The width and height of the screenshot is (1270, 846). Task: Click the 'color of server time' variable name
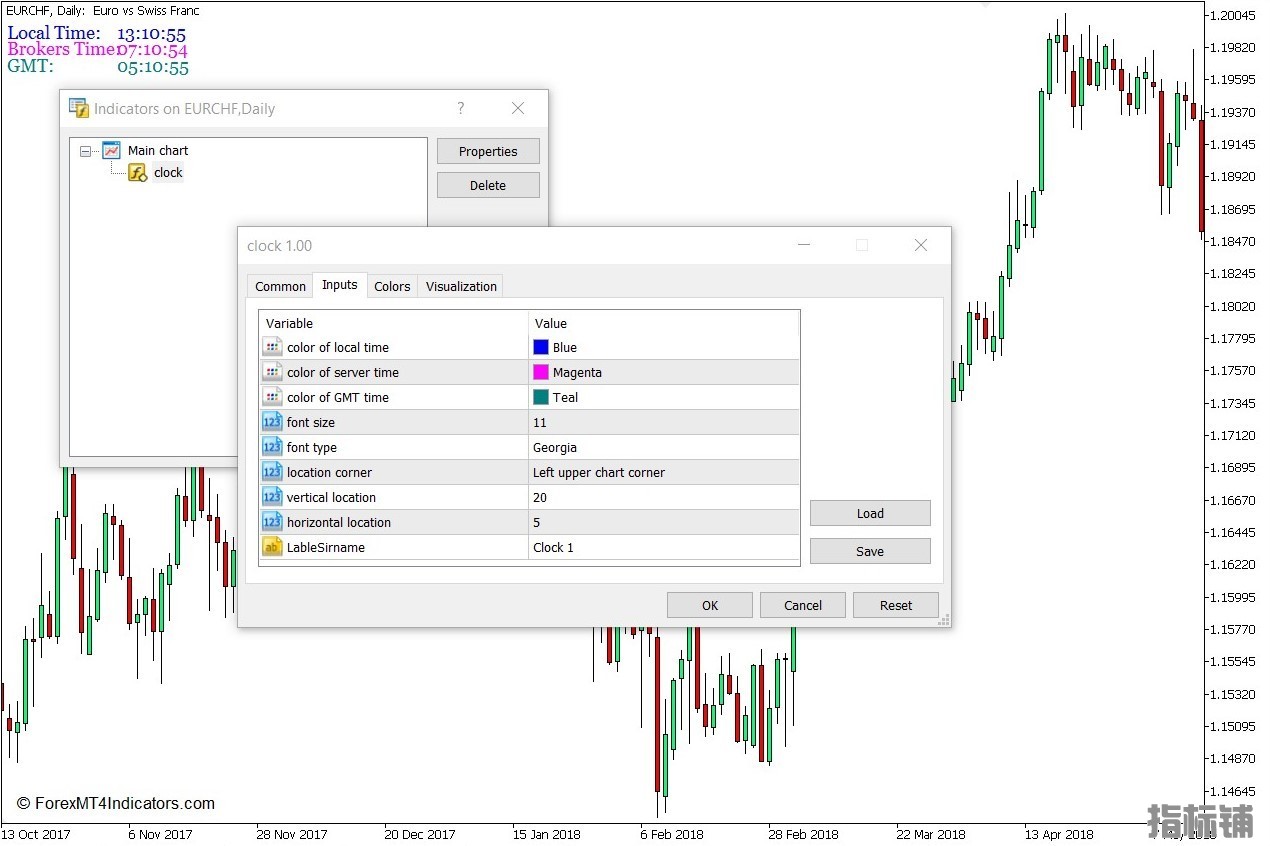point(343,372)
